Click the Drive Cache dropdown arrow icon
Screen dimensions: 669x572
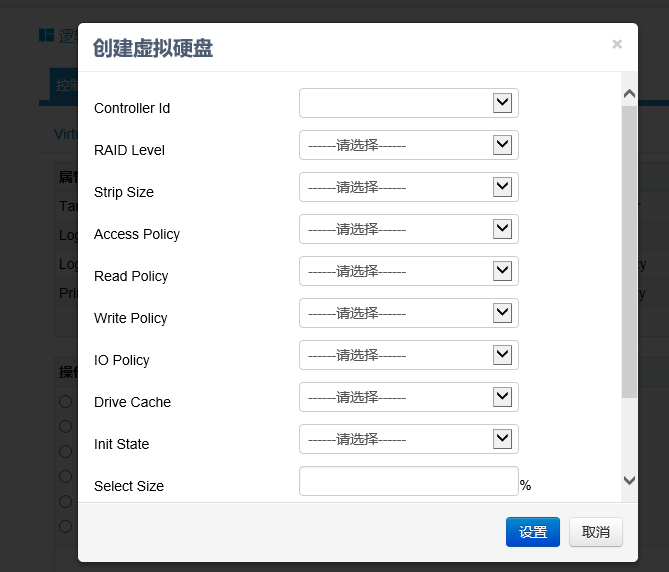pos(503,397)
